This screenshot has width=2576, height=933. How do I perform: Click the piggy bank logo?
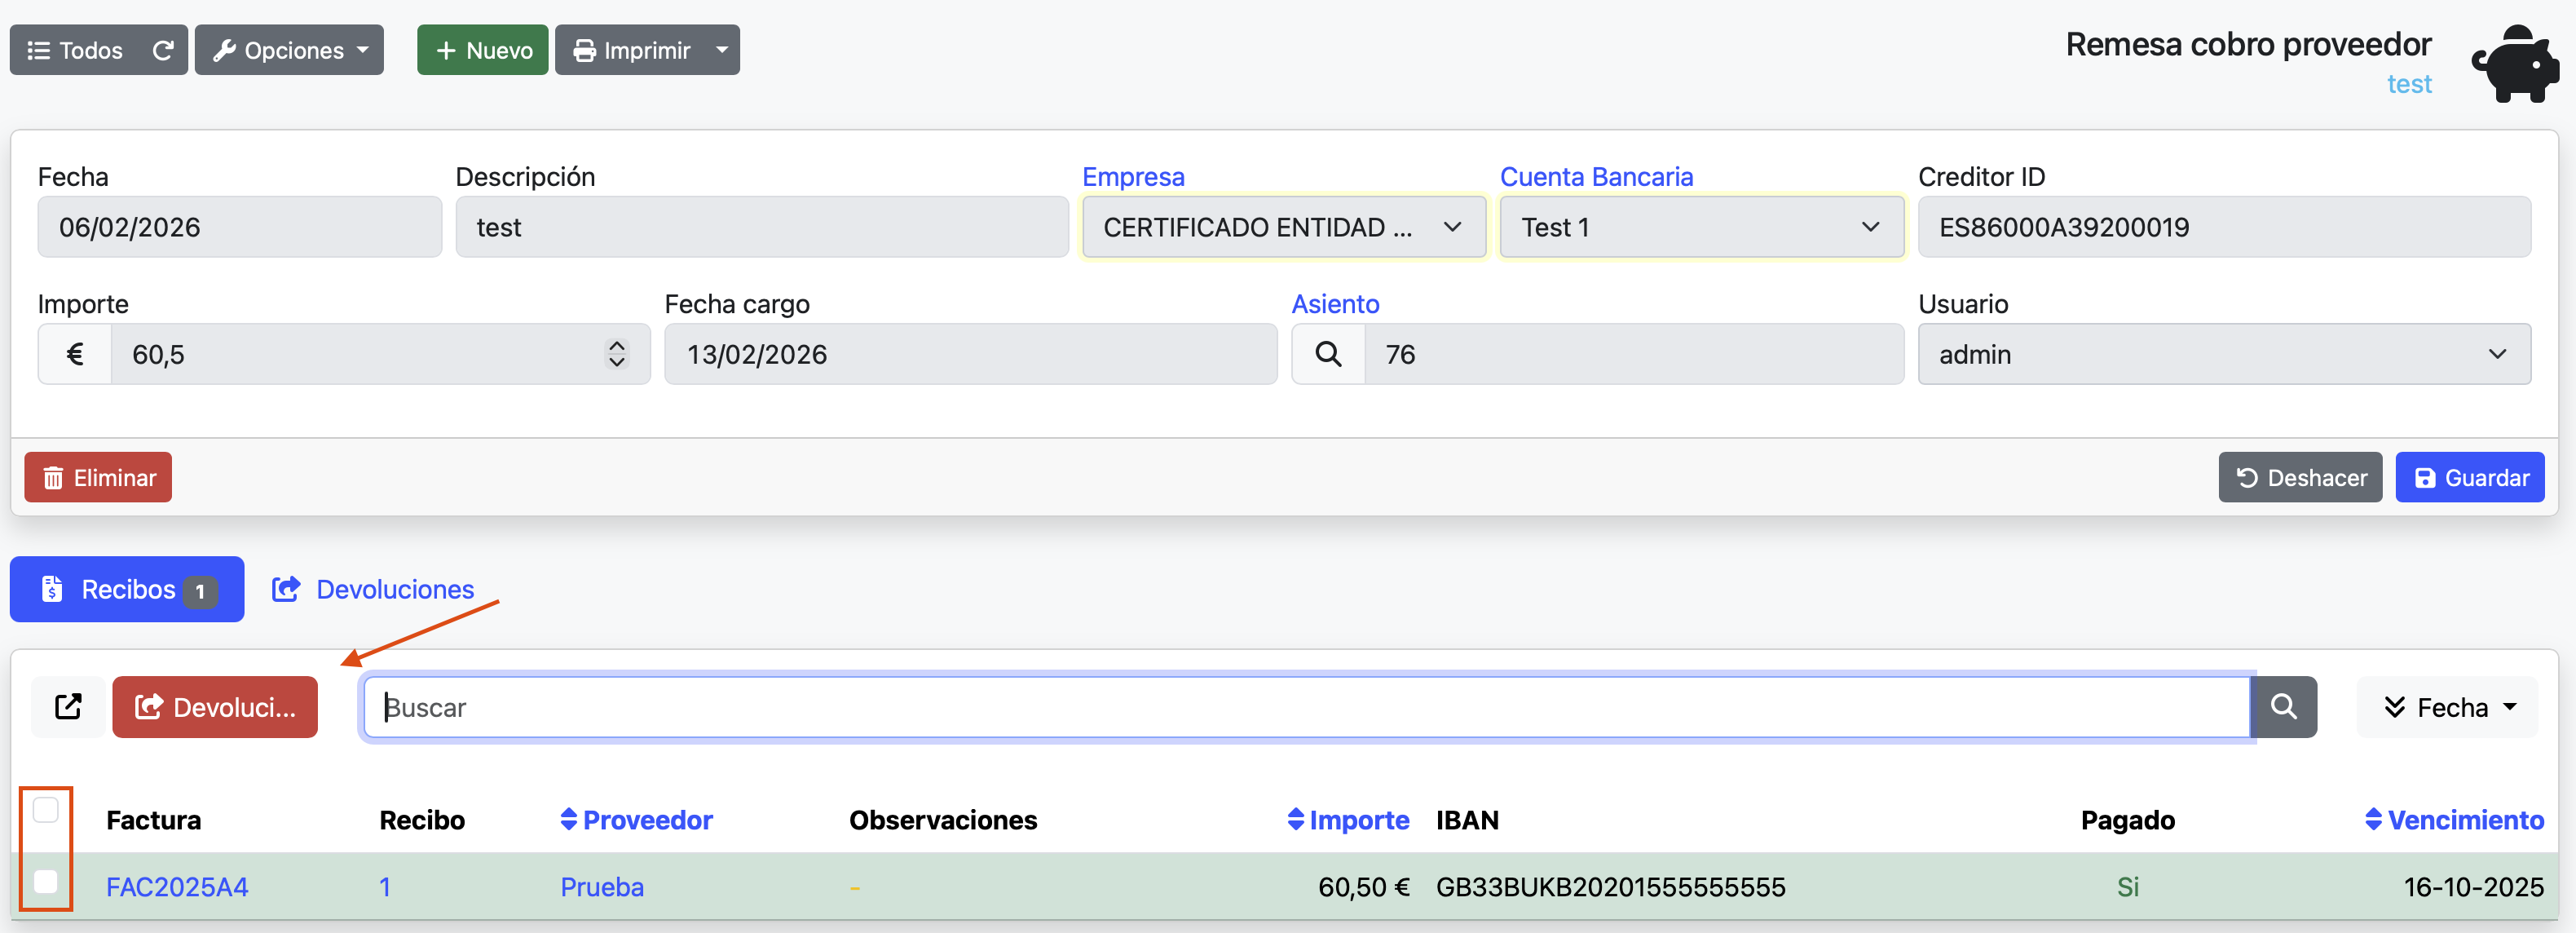coord(2514,62)
